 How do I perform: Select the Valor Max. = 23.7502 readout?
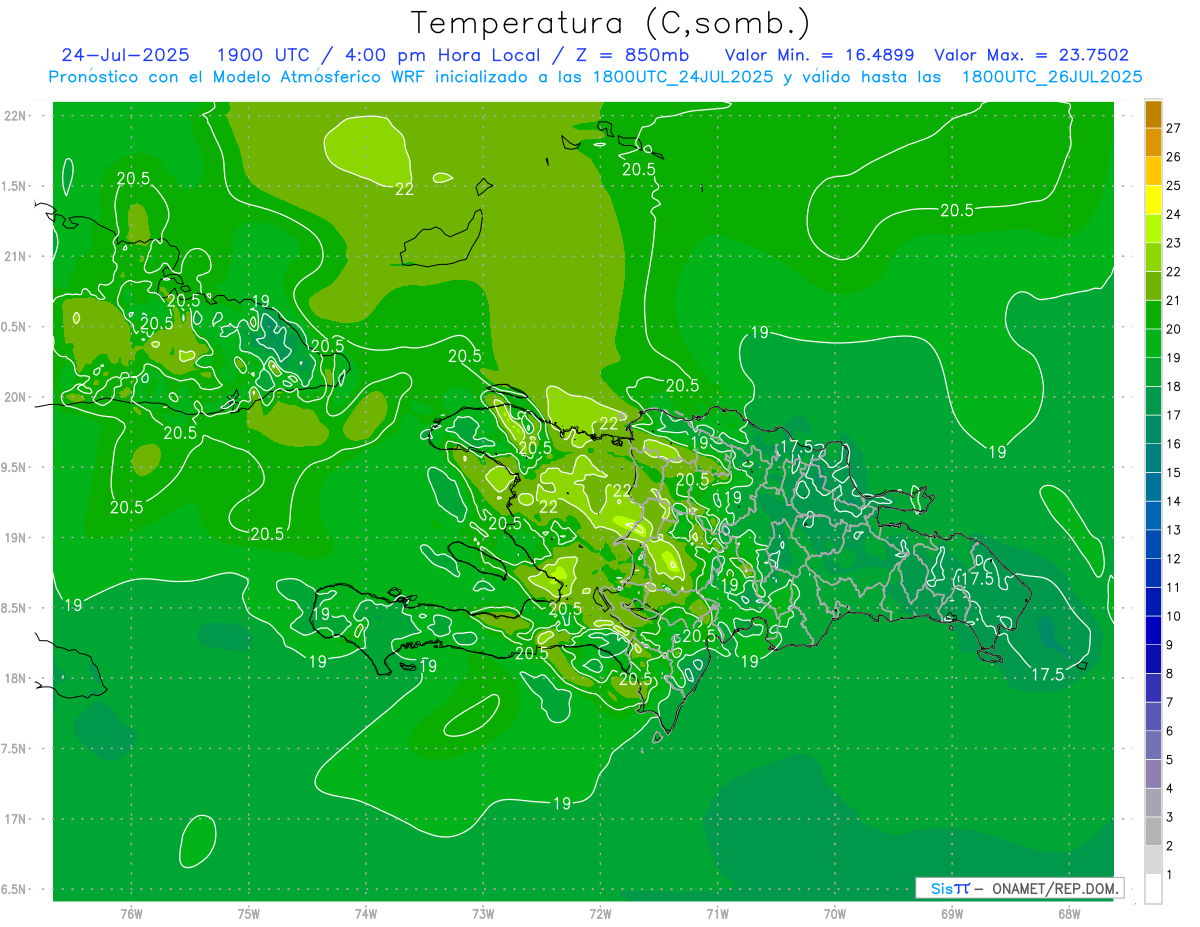click(x=1031, y=55)
